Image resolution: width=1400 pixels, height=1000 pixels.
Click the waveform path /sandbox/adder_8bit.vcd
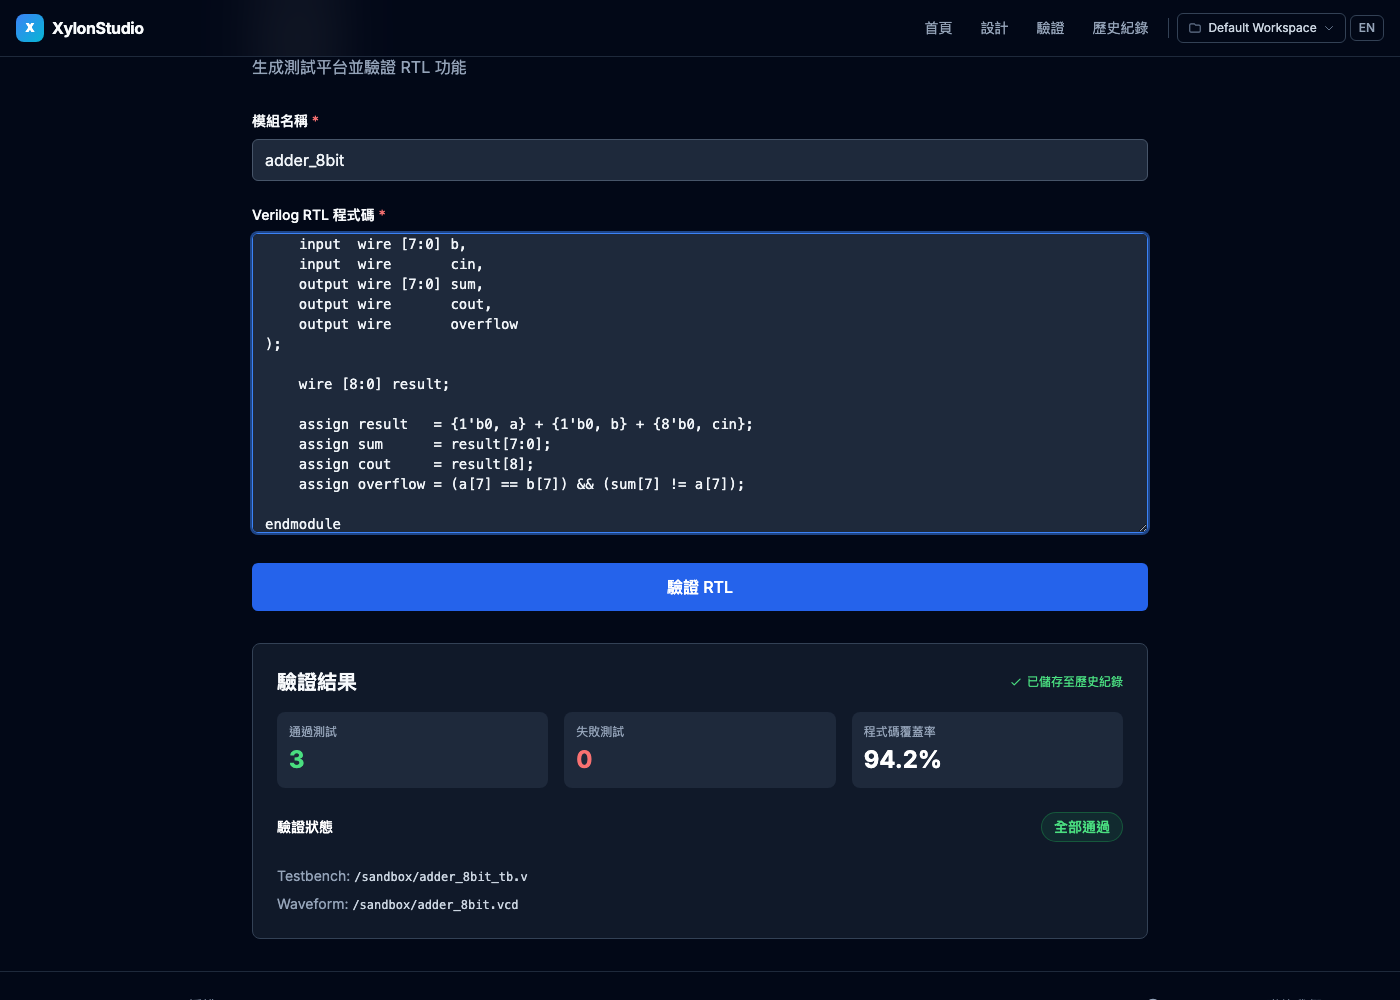436,905
